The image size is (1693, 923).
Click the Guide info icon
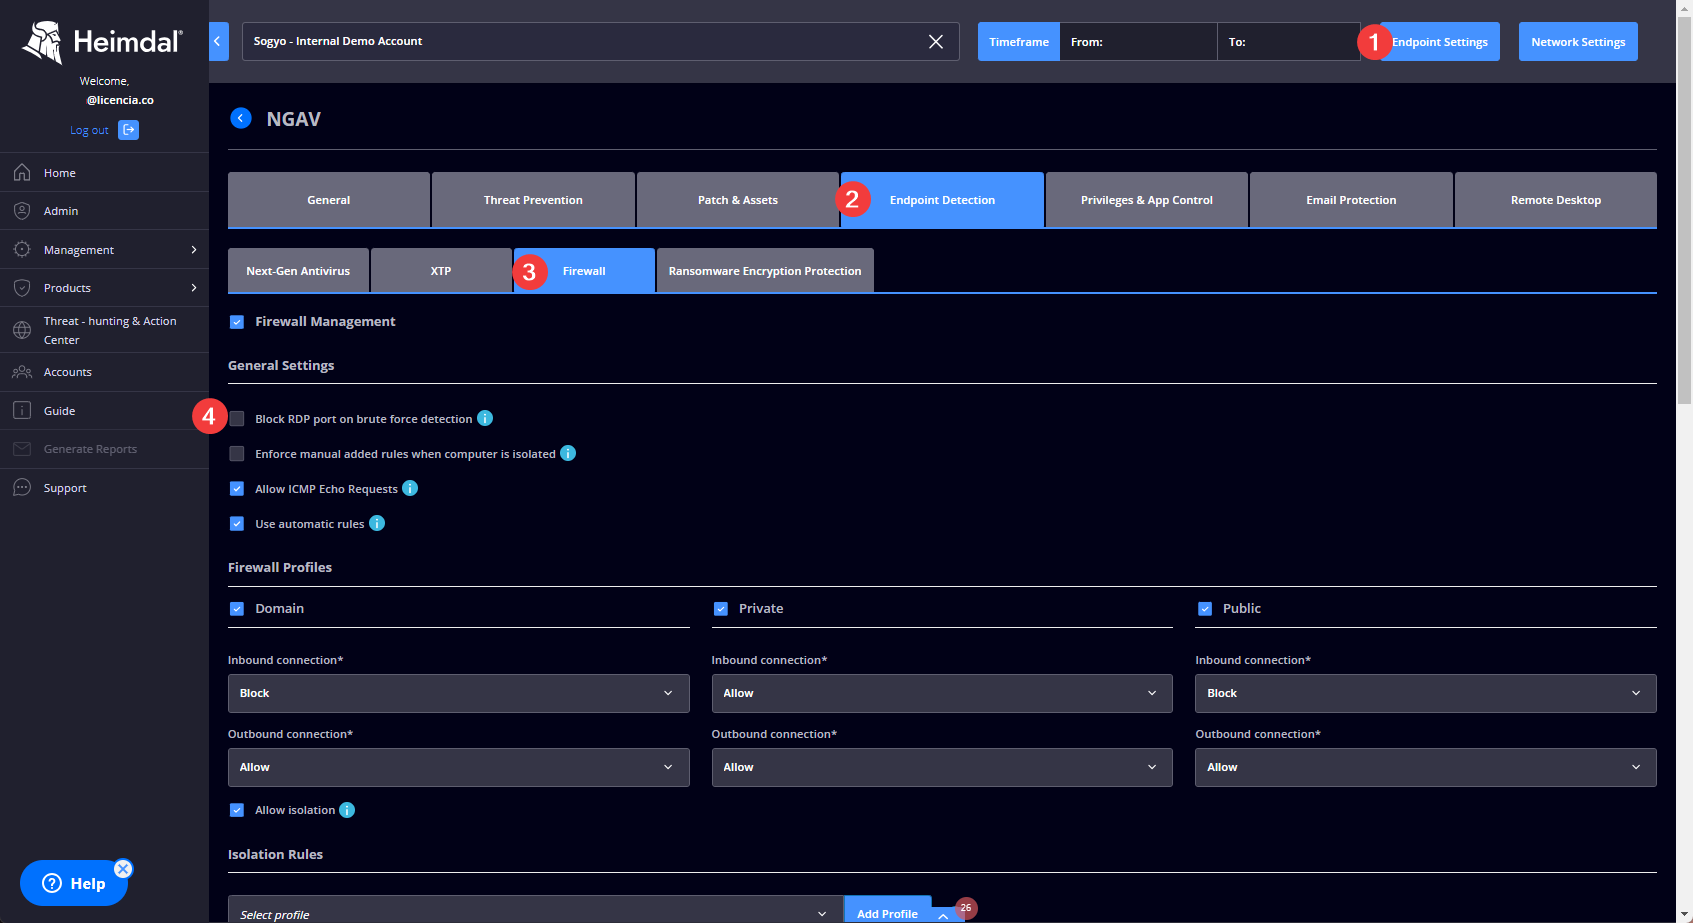tap(22, 410)
